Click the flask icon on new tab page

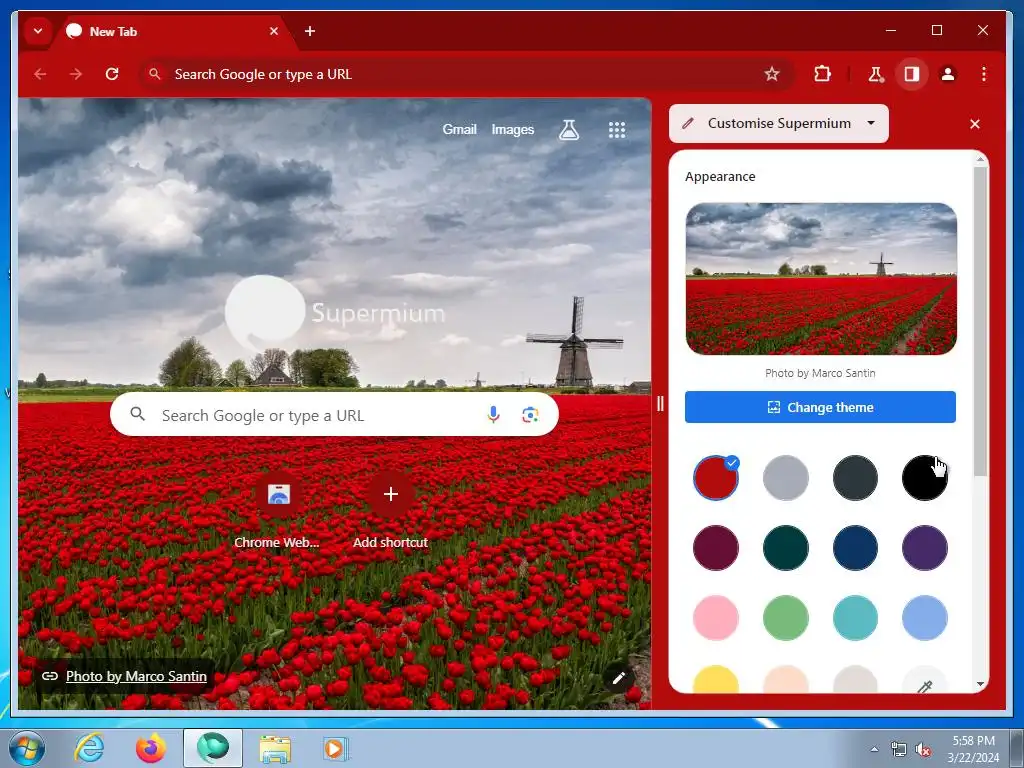tap(569, 130)
